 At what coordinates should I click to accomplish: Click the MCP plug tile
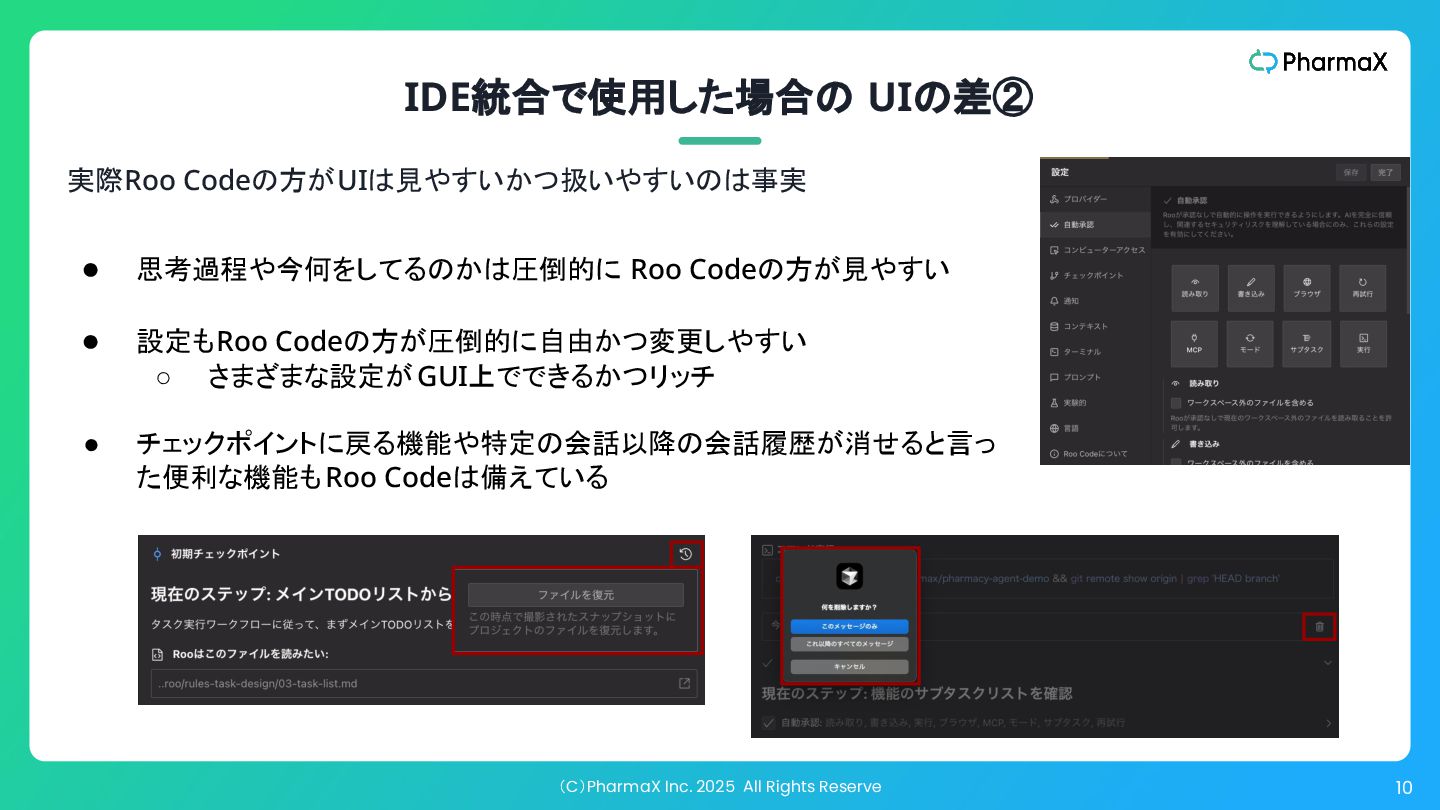pos(1195,344)
